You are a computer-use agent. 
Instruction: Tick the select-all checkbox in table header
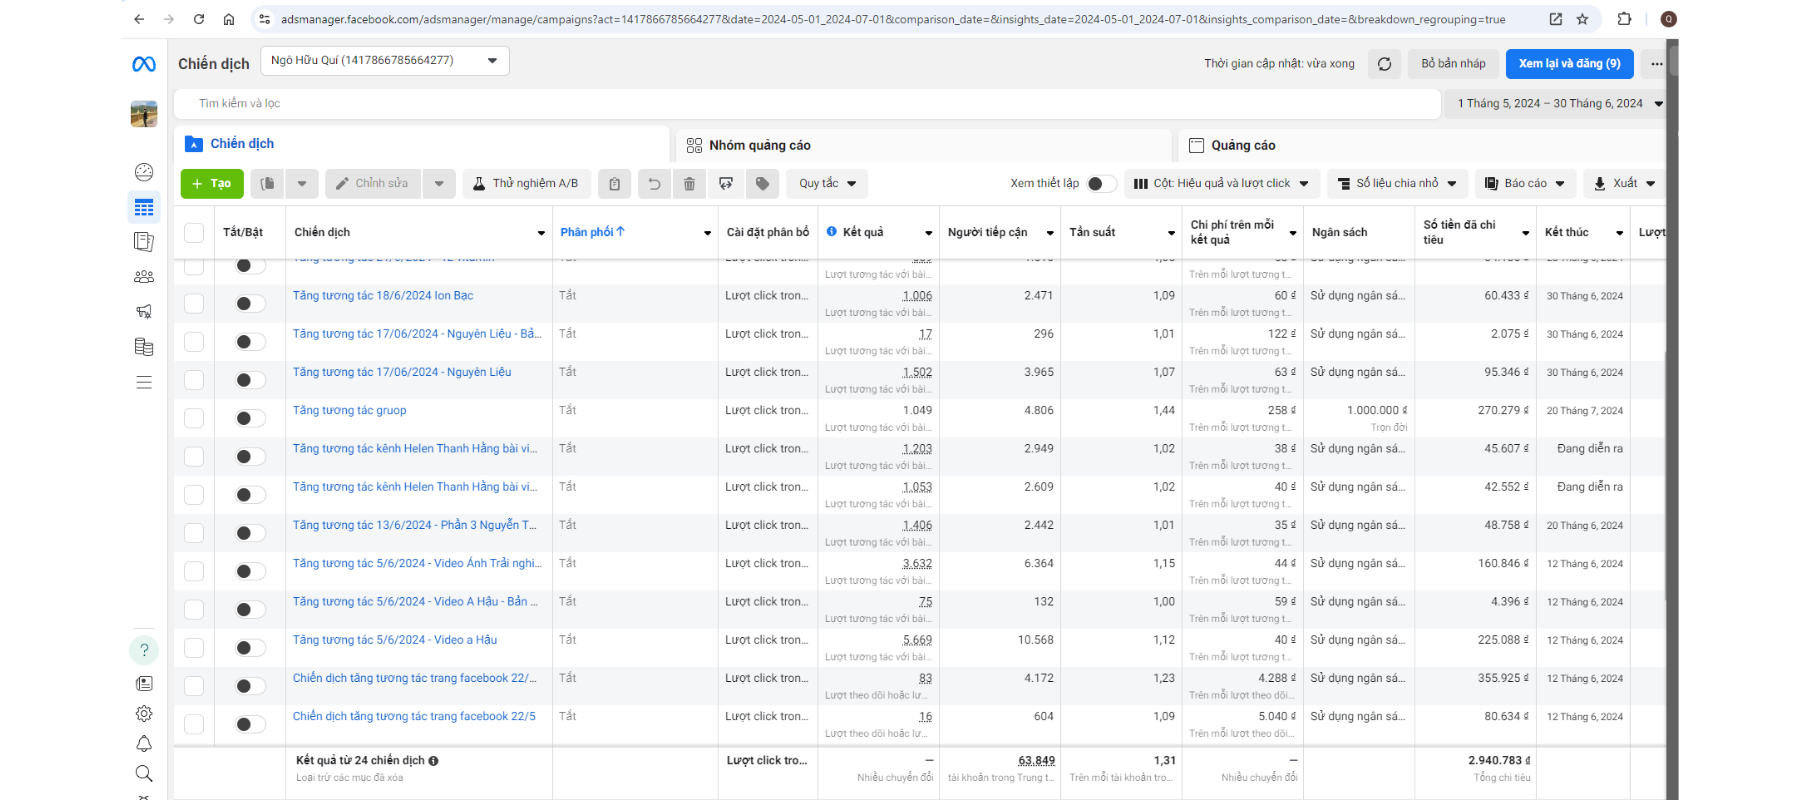tap(194, 233)
